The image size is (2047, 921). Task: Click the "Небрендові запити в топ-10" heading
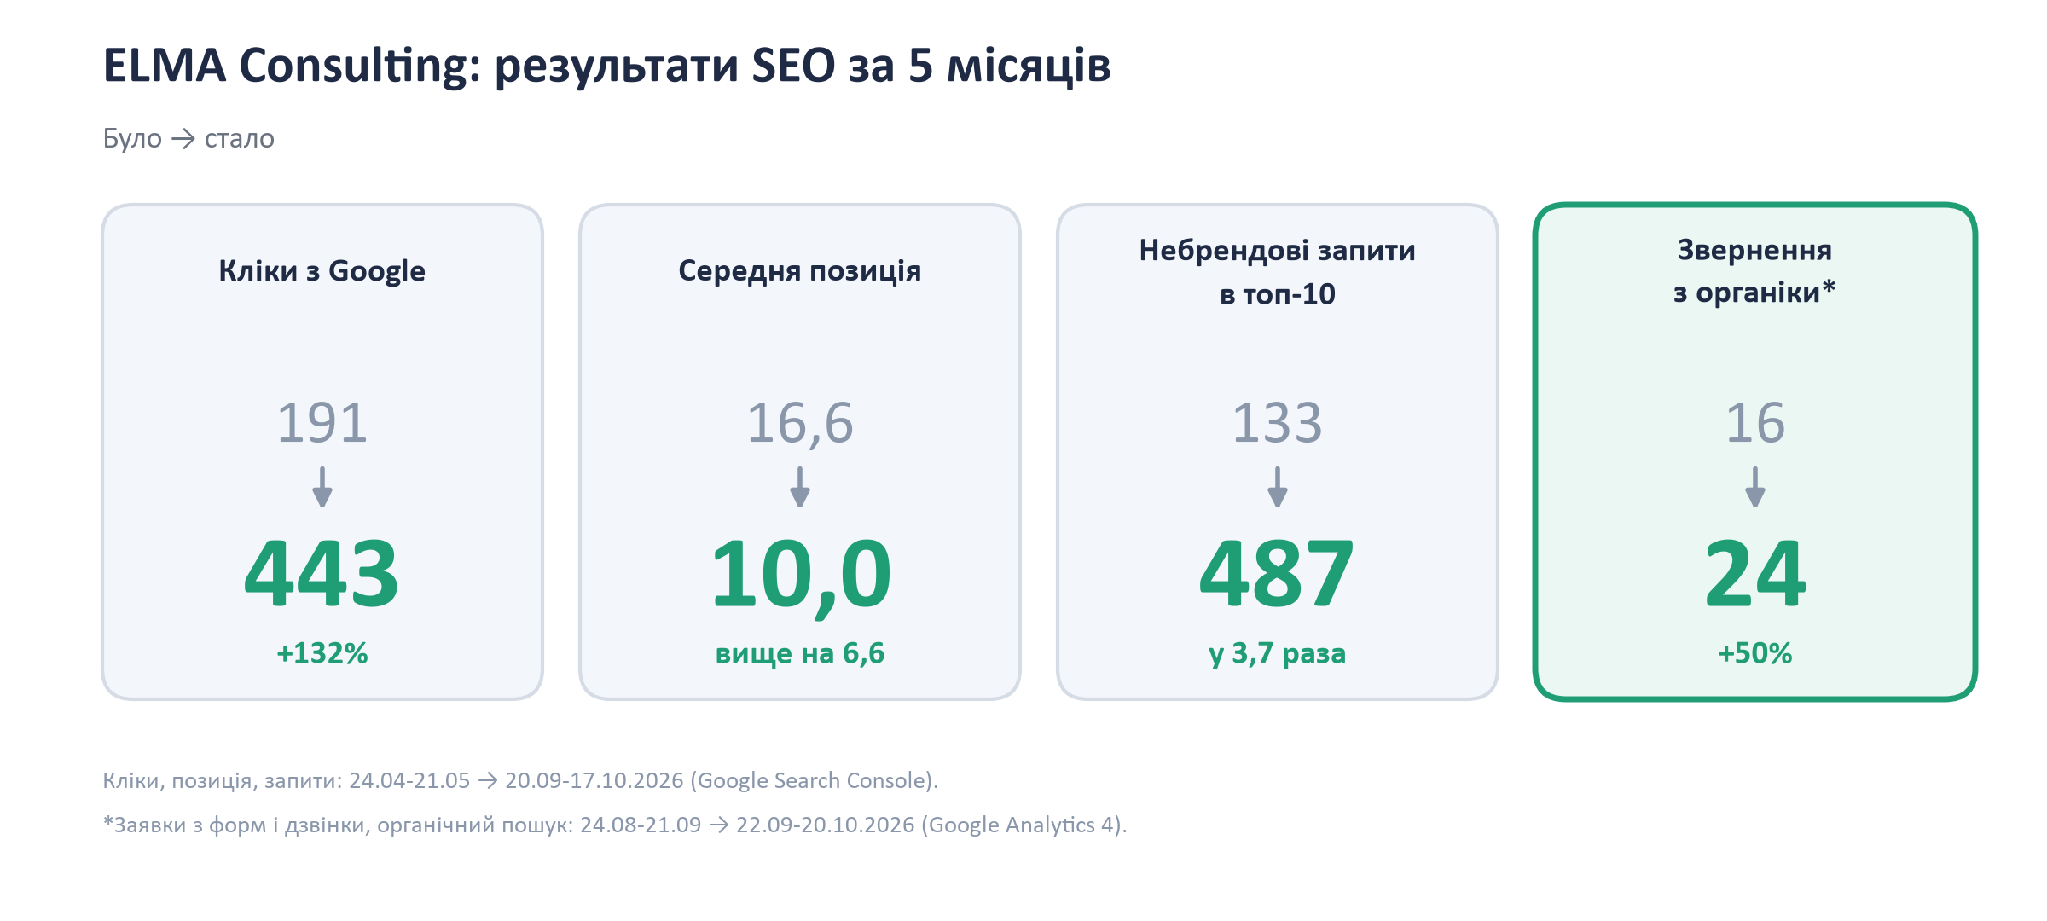click(x=1277, y=272)
